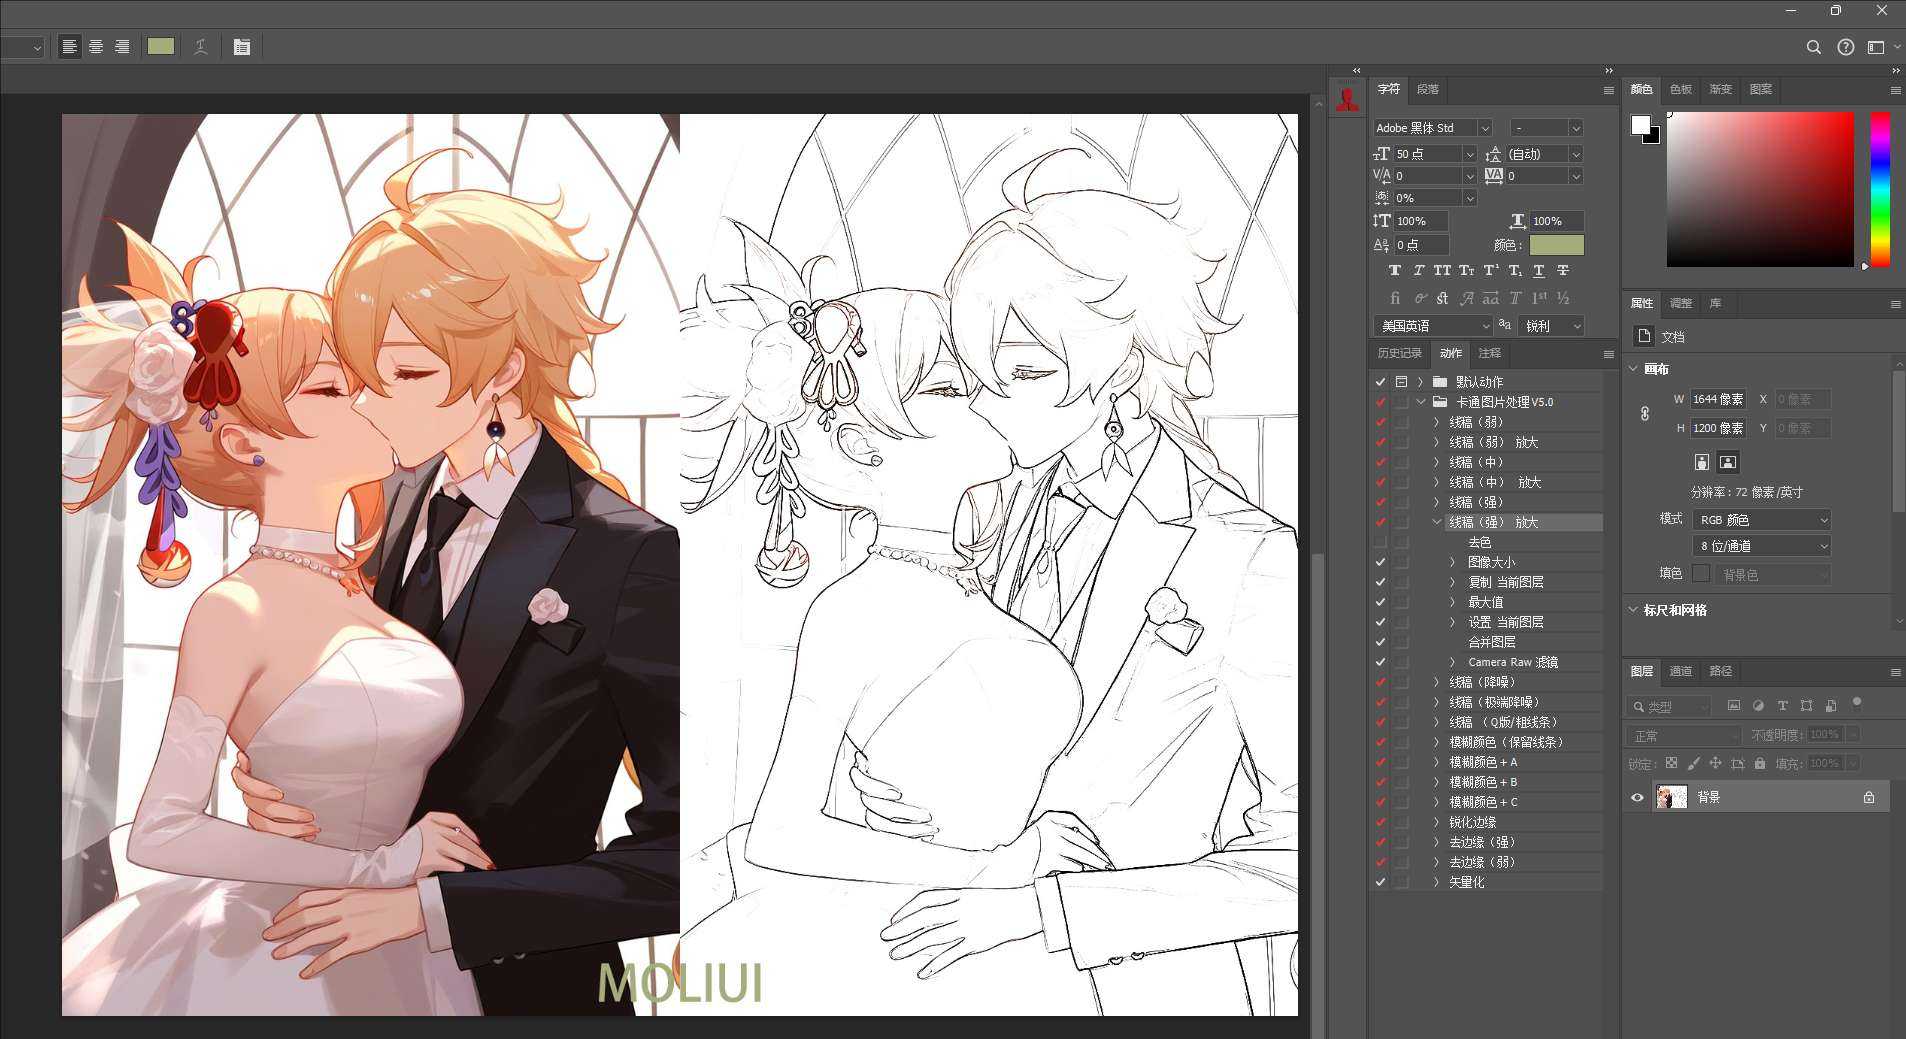Click the rainbow hue slider strip
The image size is (1906, 1039).
coord(1880,189)
